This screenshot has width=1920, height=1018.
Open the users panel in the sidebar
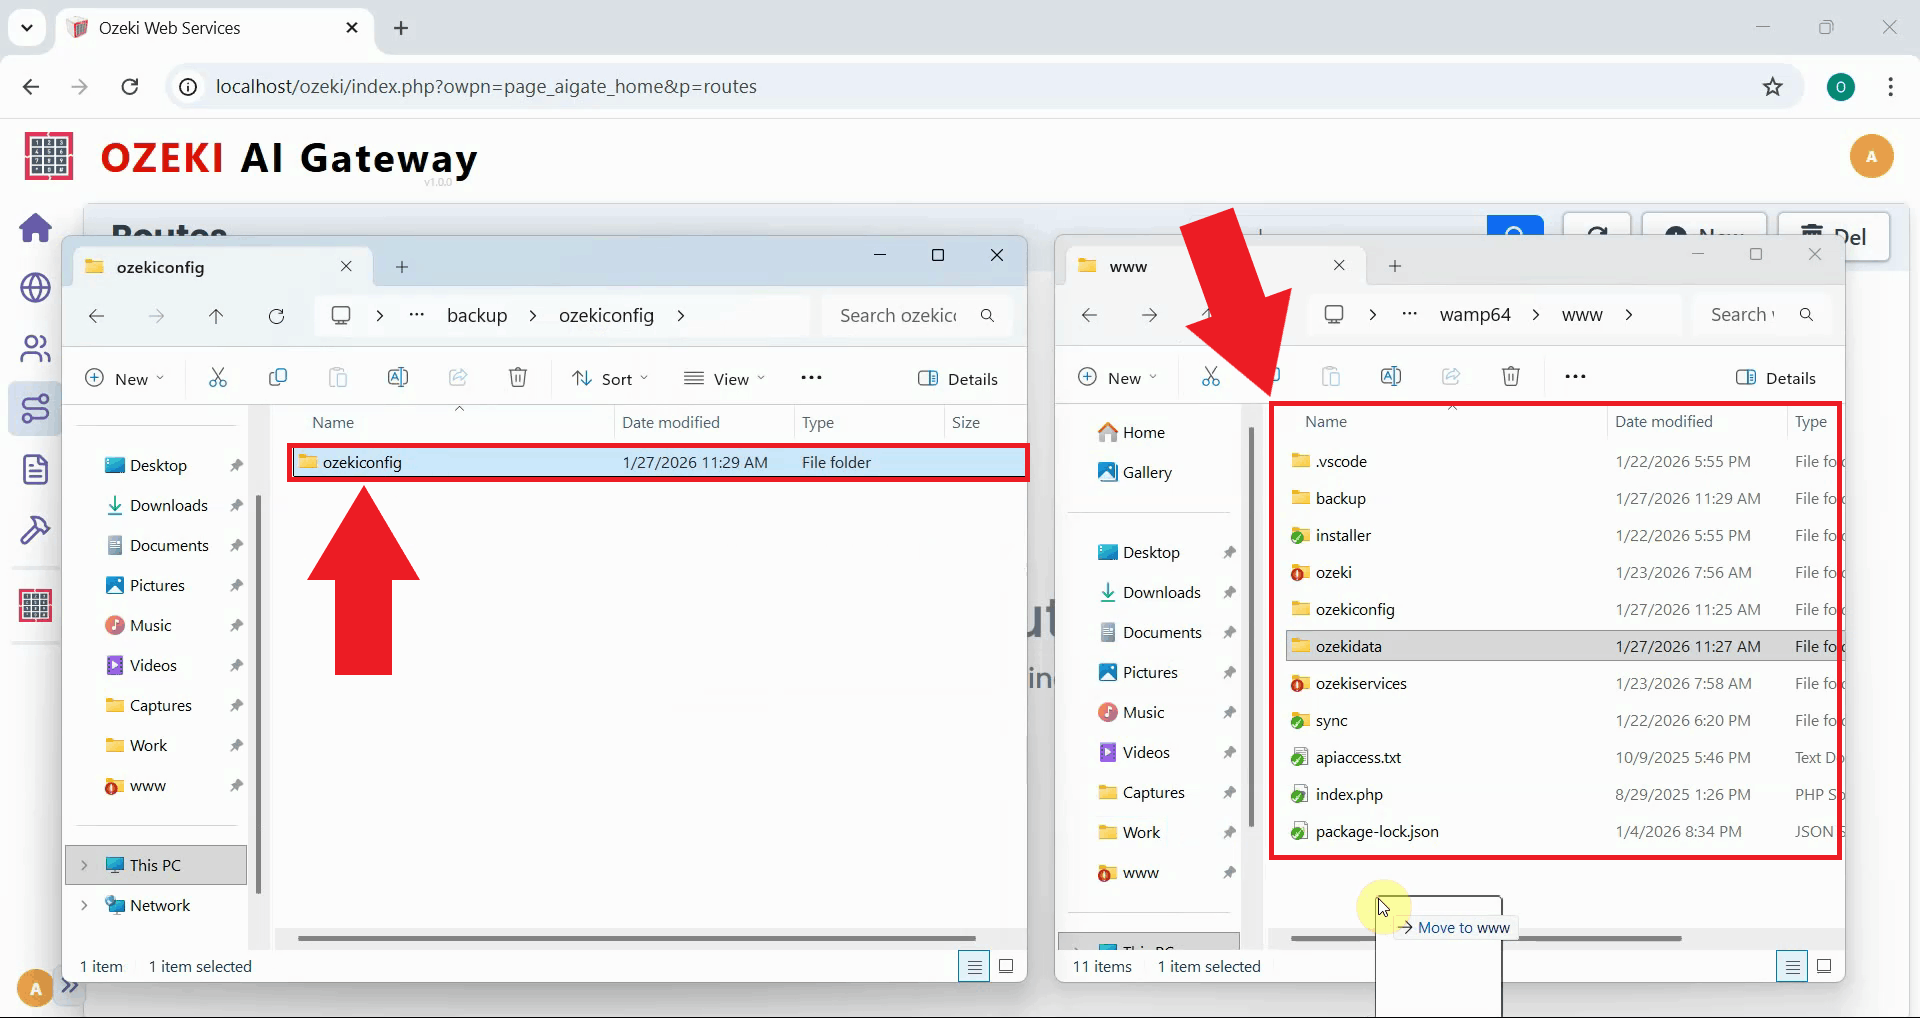click(x=36, y=348)
